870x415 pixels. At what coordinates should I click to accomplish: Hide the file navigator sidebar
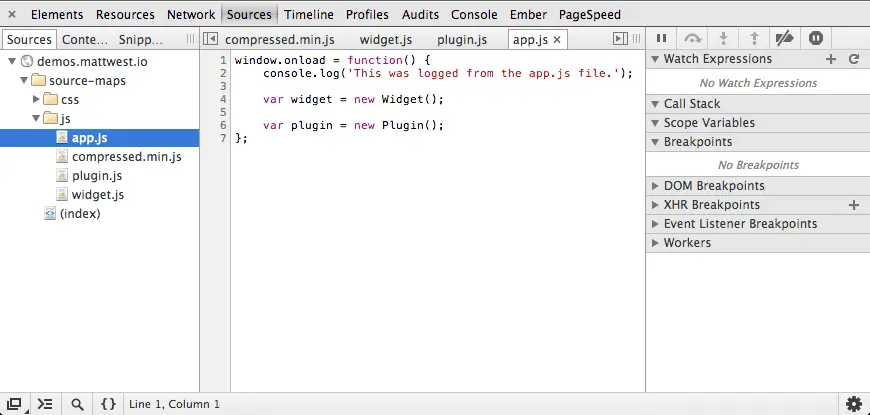210,38
